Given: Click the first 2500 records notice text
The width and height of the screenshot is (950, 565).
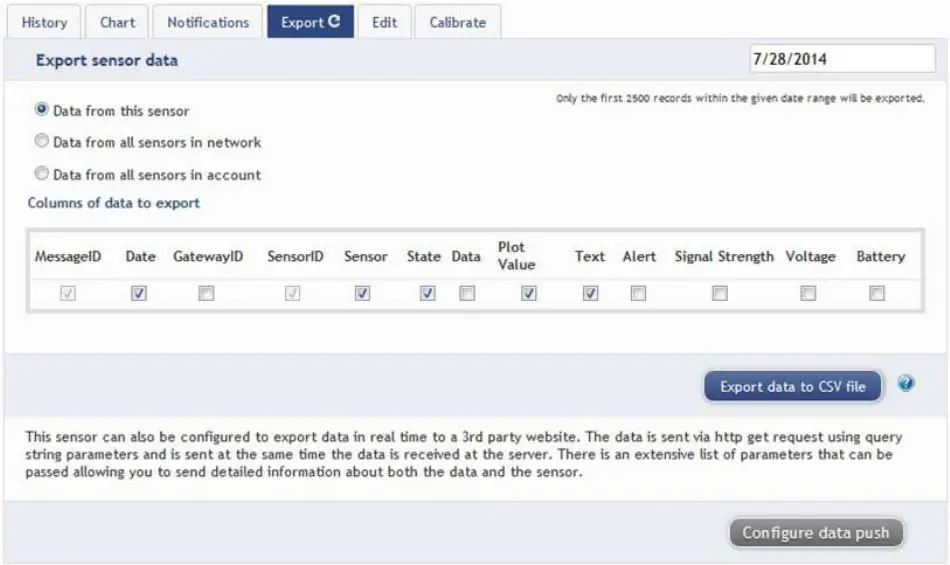Looking at the screenshot, I should click(x=740, y=98).
